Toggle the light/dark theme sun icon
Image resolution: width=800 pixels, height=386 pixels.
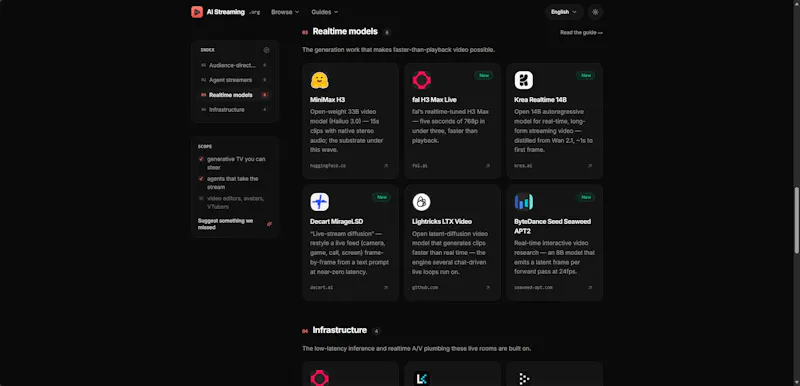point(595,12)
